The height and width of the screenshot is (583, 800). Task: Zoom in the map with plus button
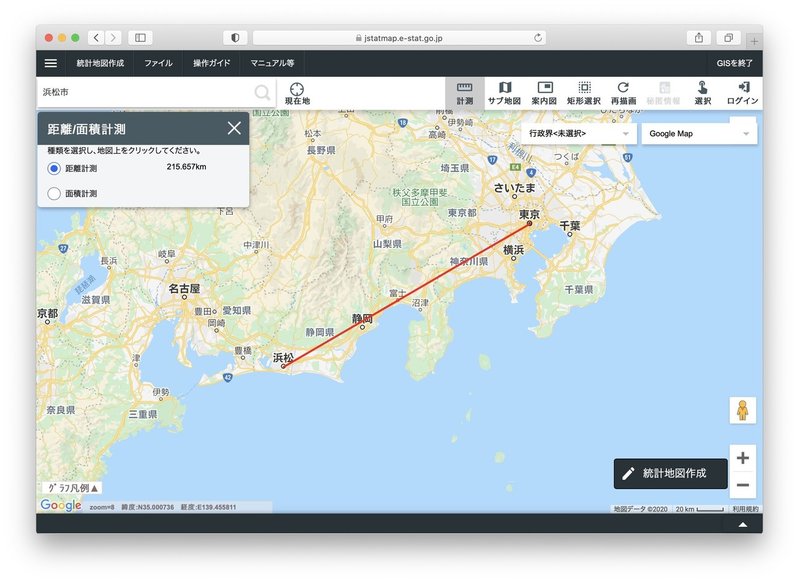(743, 458)
